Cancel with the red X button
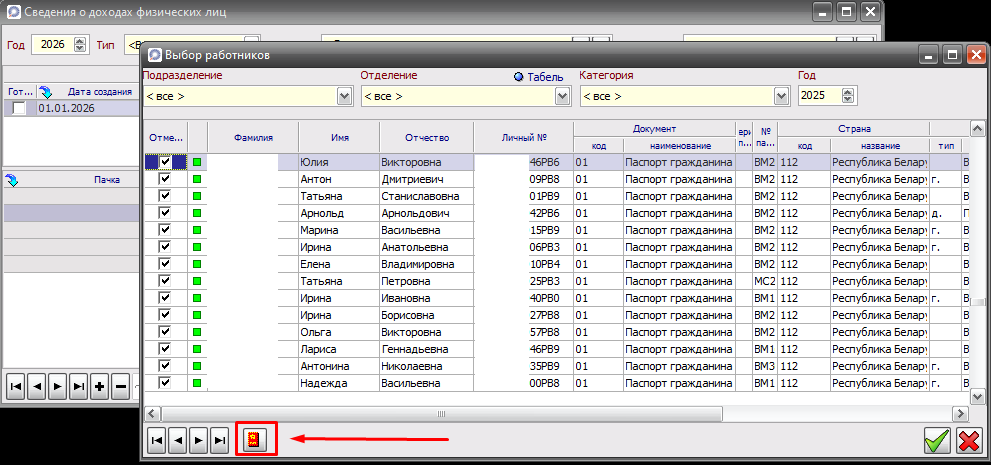Viewport: 991px width, 465px height. (x=968, y=441)
